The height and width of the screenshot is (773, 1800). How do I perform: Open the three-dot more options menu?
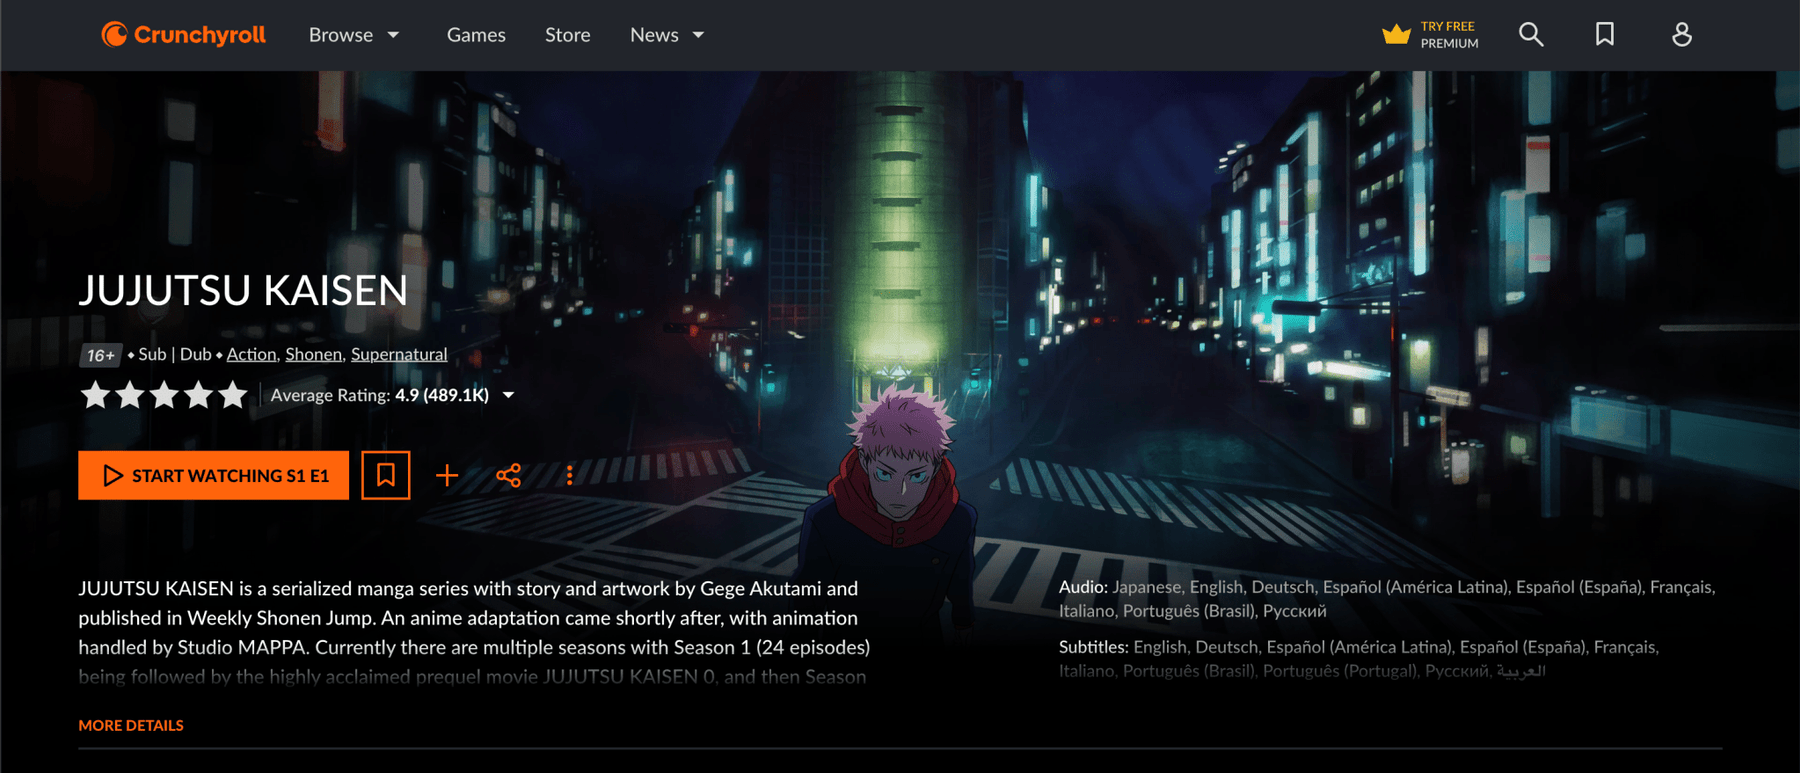tap(569, 476)
